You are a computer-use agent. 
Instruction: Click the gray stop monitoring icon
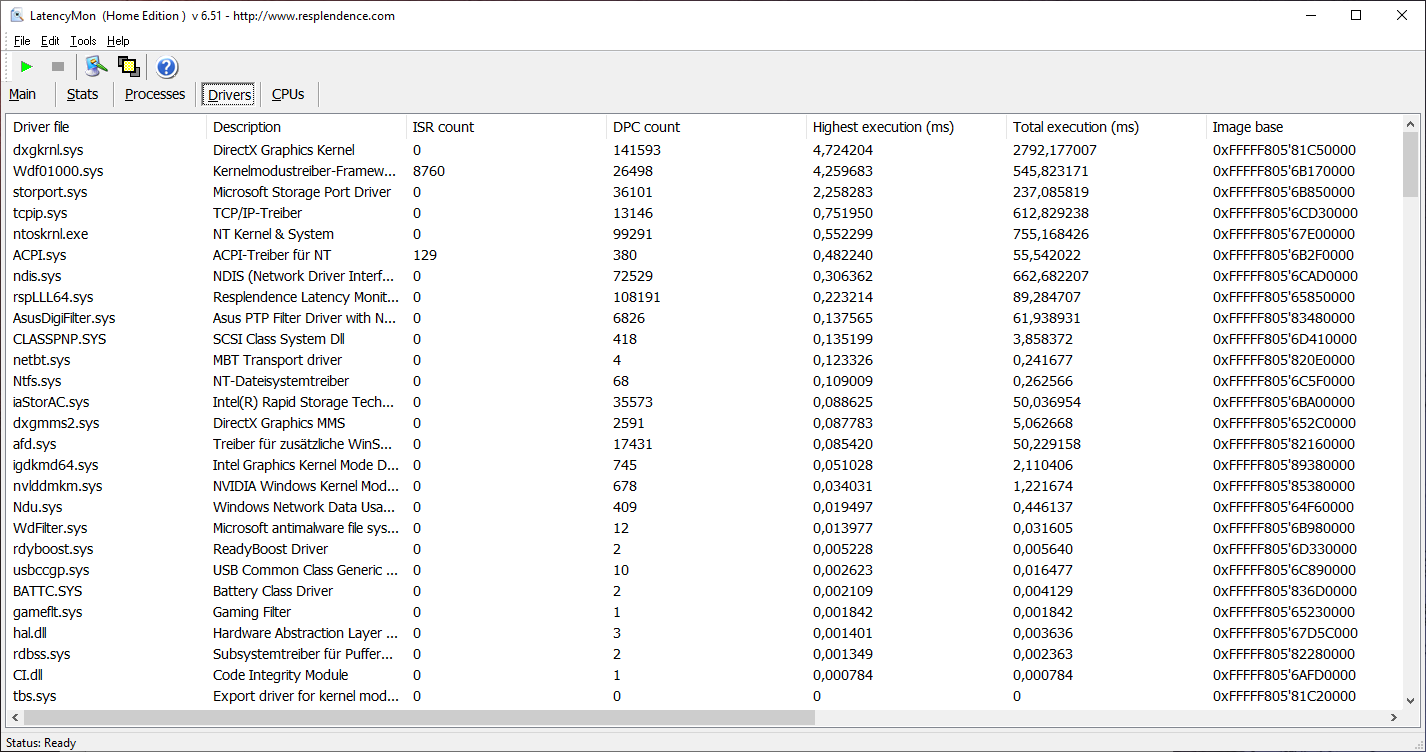pyautogui.click(x=58, y=67)
